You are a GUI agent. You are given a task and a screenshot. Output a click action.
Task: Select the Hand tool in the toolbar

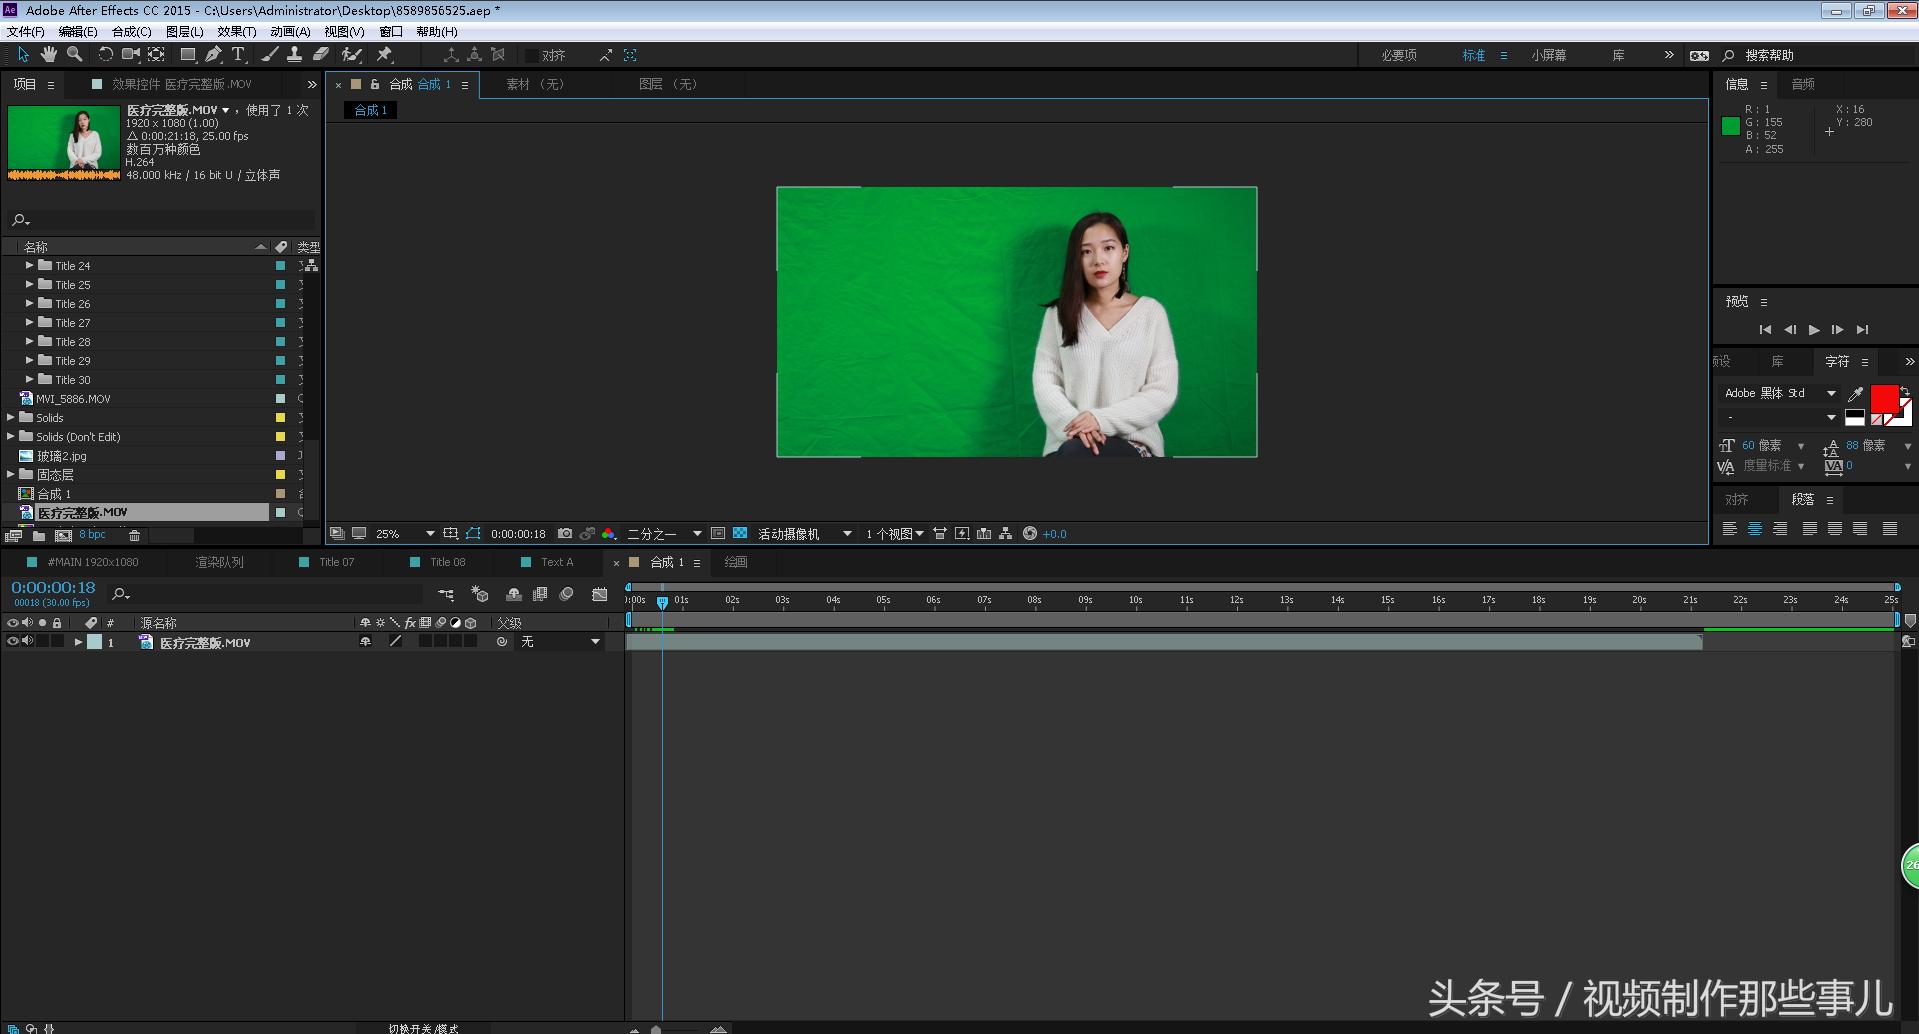(x=49, y=55)
